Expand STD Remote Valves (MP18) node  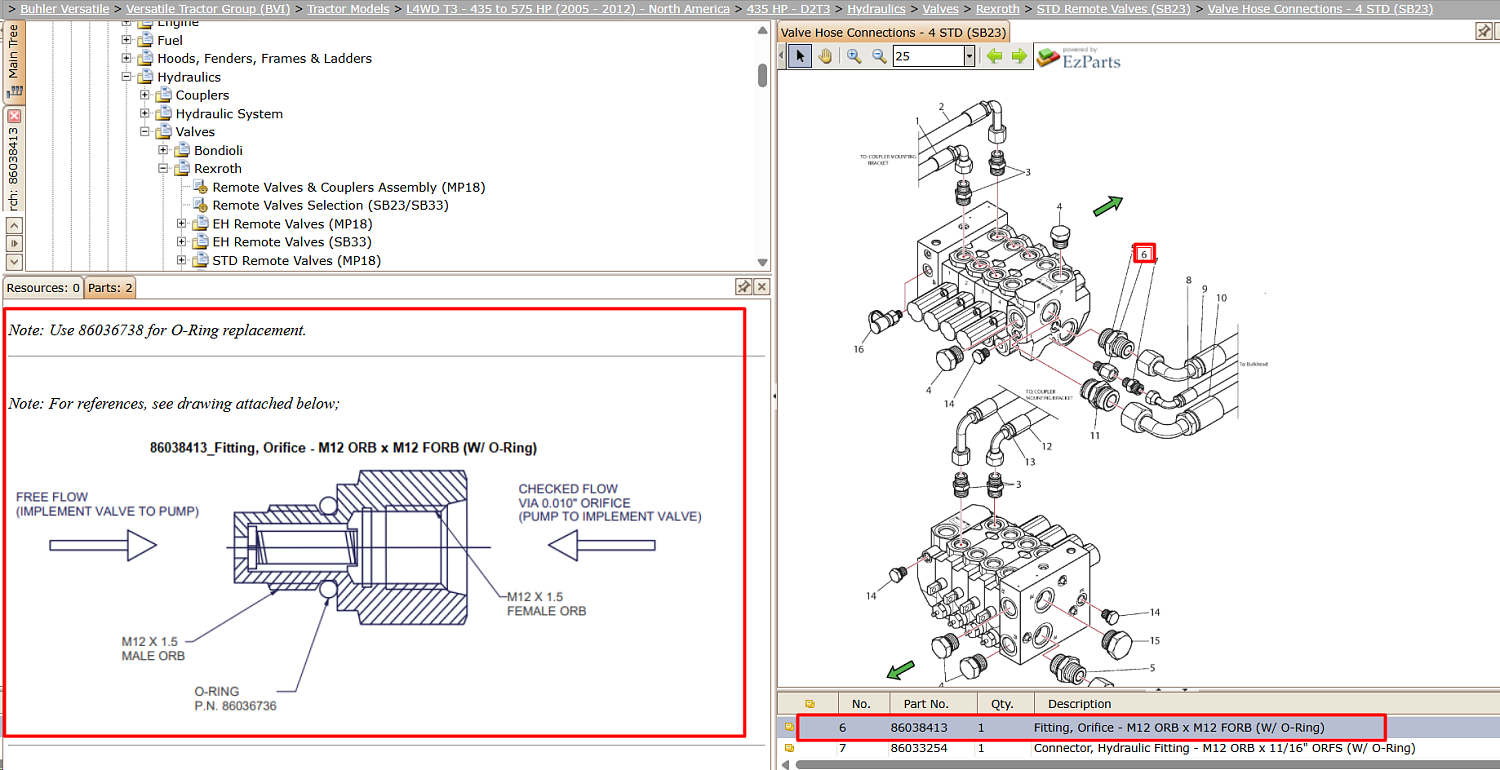pyautogui.click(x=181, y=261)
